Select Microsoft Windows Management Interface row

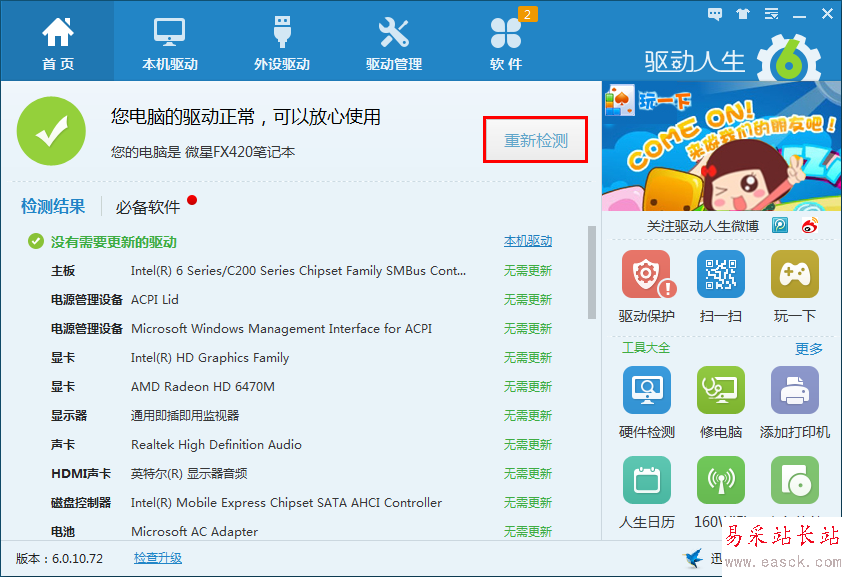pos(301,328)
